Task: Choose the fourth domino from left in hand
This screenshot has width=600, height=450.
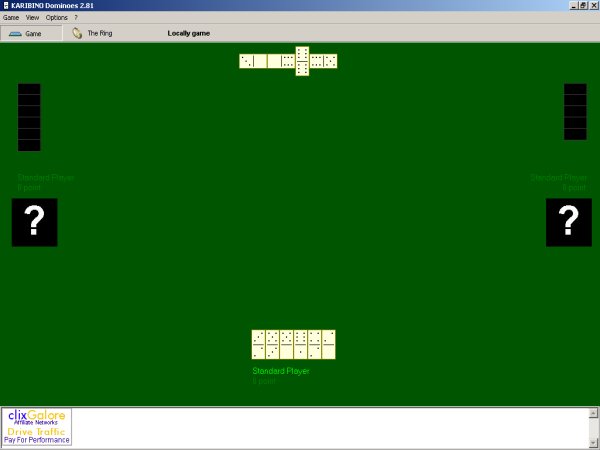Action: pyautogui.click(x=300, y=344)
